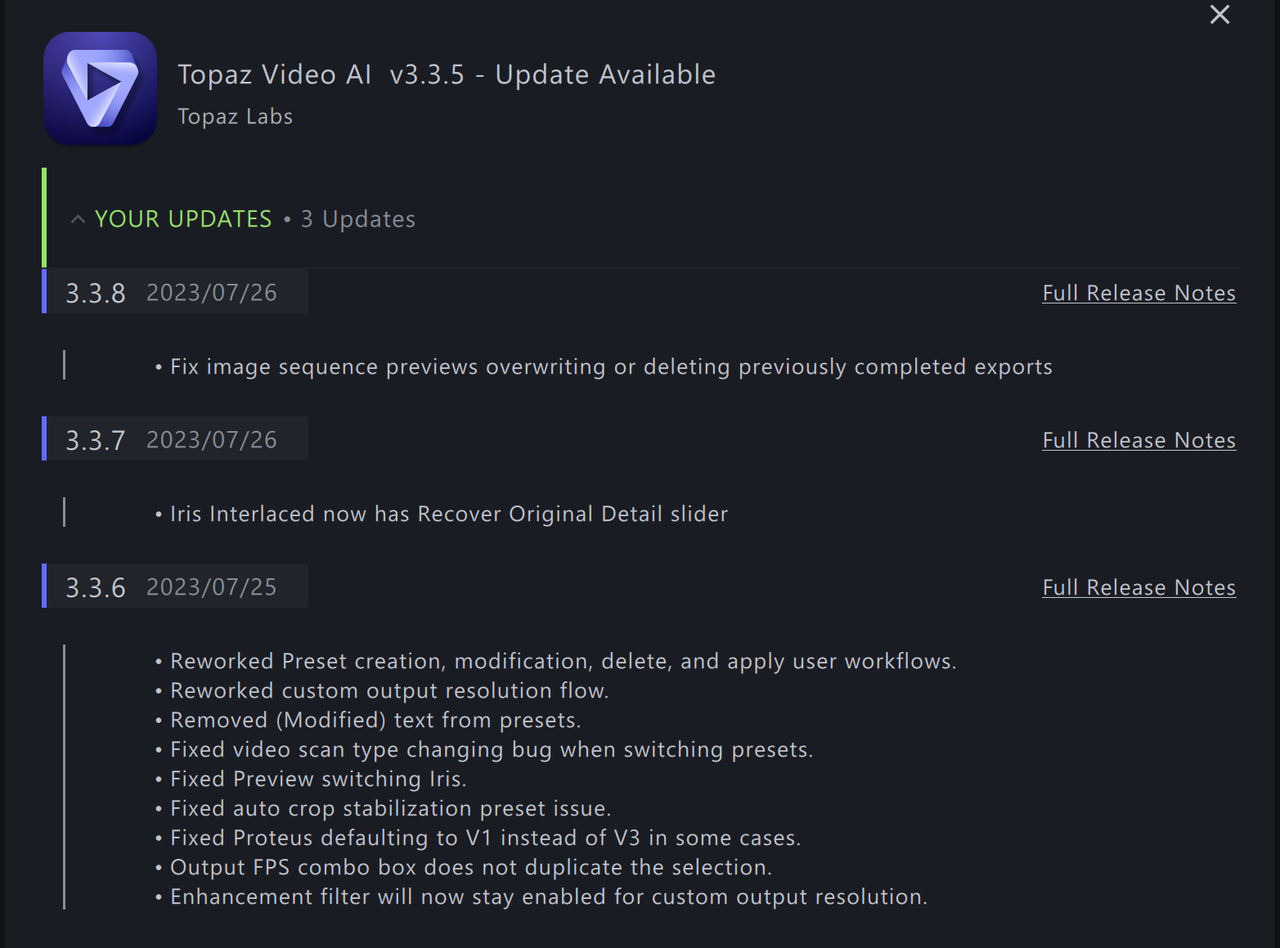This screenshot has width=1280, height=948.
Task: Click the 3 Updates counter text
Action: pyautogui.click(x=358, y=218)
